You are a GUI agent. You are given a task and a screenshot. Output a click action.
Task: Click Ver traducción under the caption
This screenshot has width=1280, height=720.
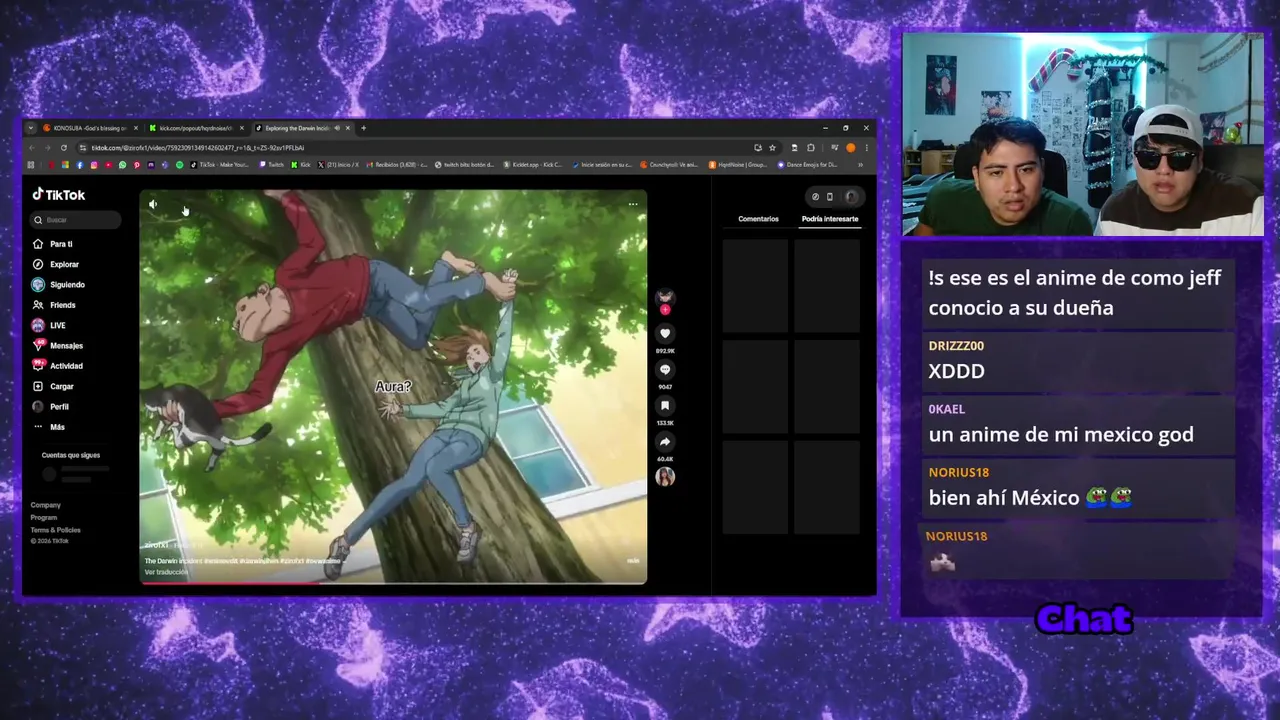[166, 572]
